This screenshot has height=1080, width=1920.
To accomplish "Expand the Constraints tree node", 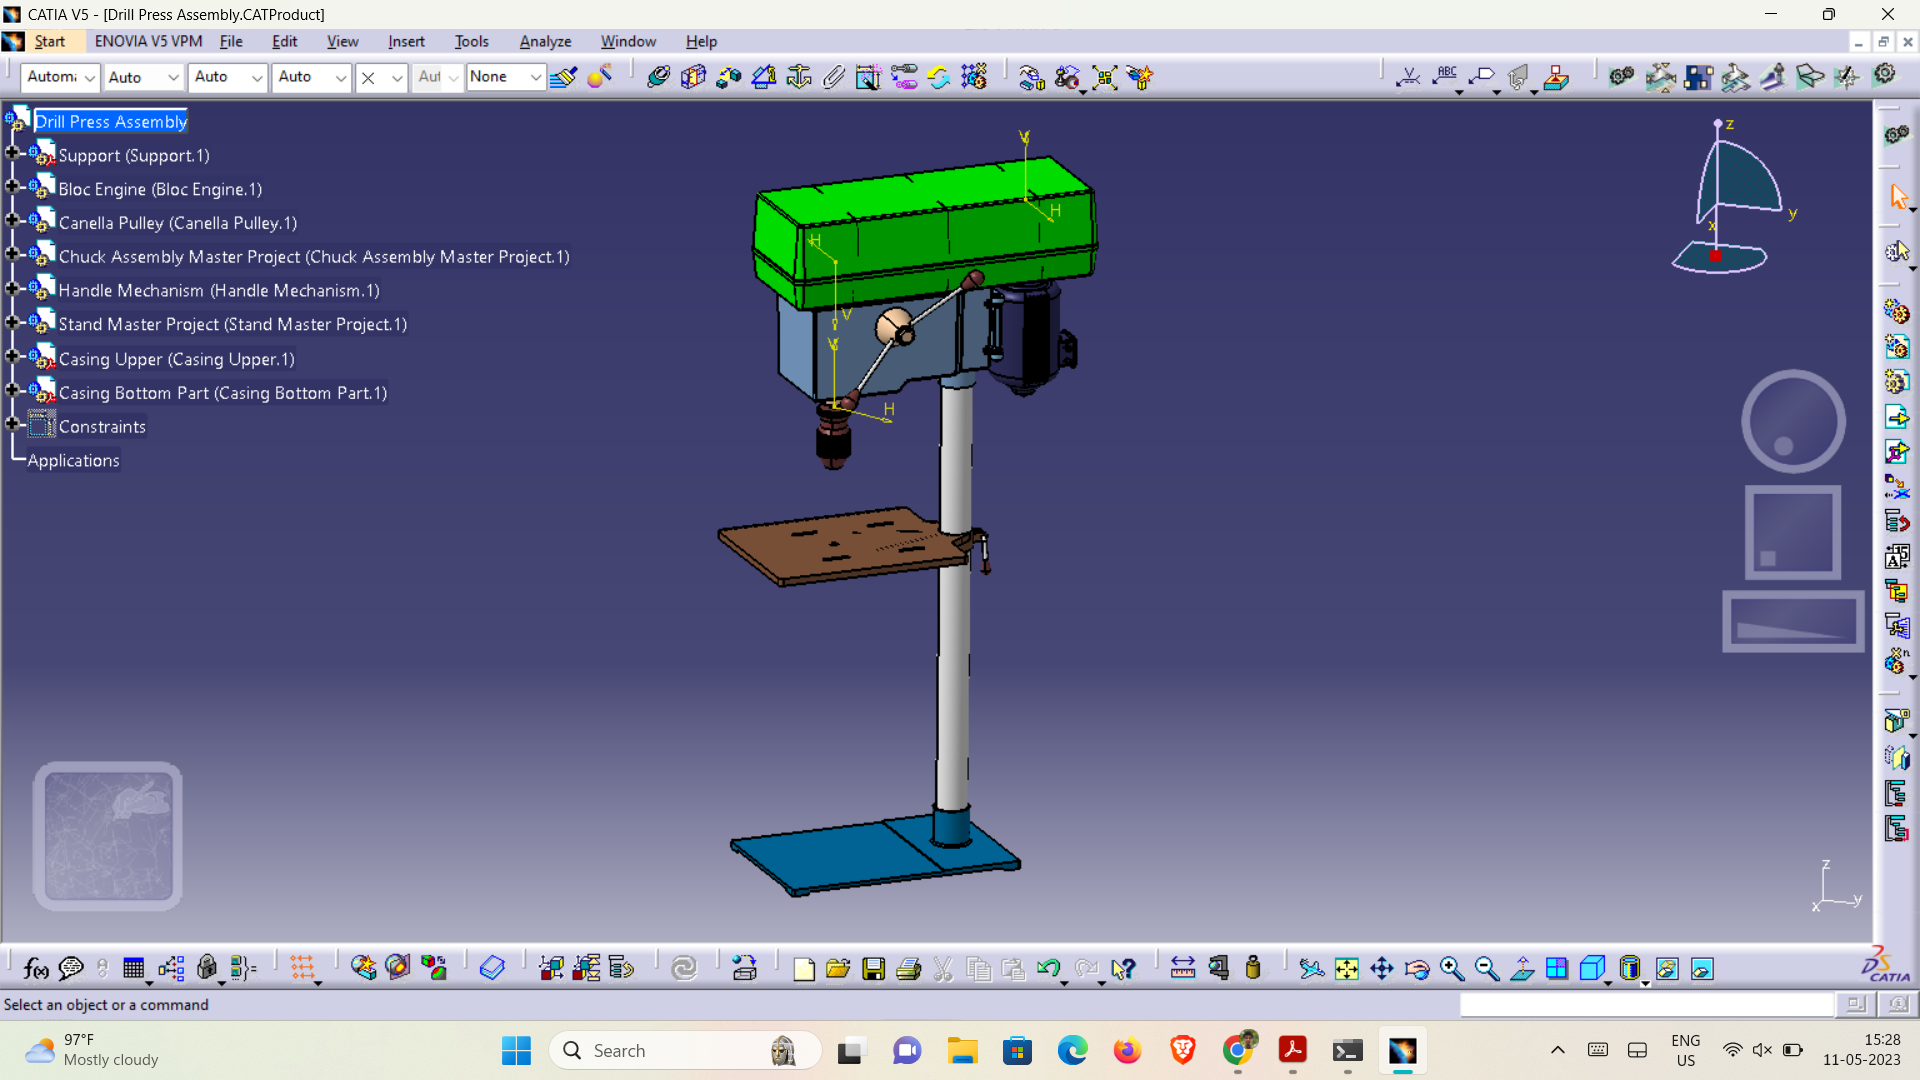I will pos(12,425).
